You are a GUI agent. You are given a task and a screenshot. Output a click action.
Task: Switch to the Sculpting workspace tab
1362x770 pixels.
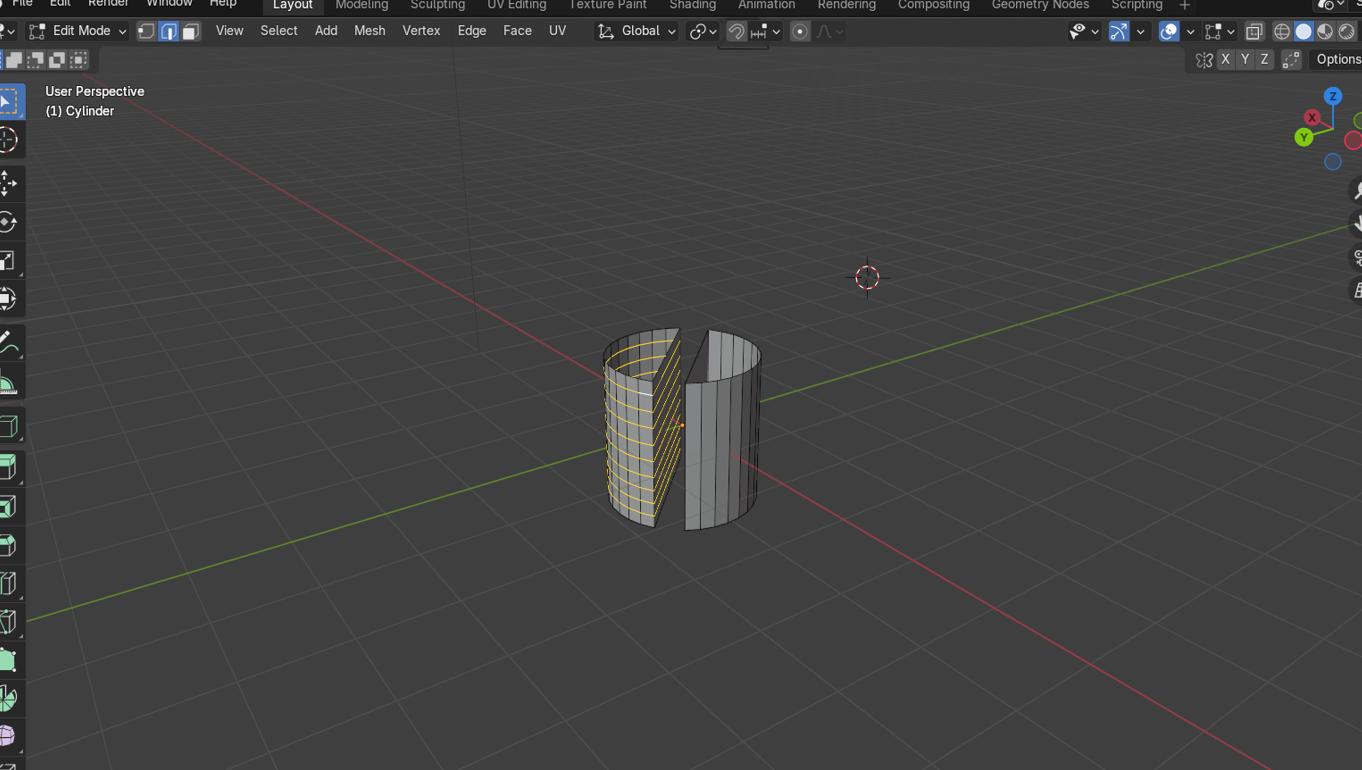point(437,5)
